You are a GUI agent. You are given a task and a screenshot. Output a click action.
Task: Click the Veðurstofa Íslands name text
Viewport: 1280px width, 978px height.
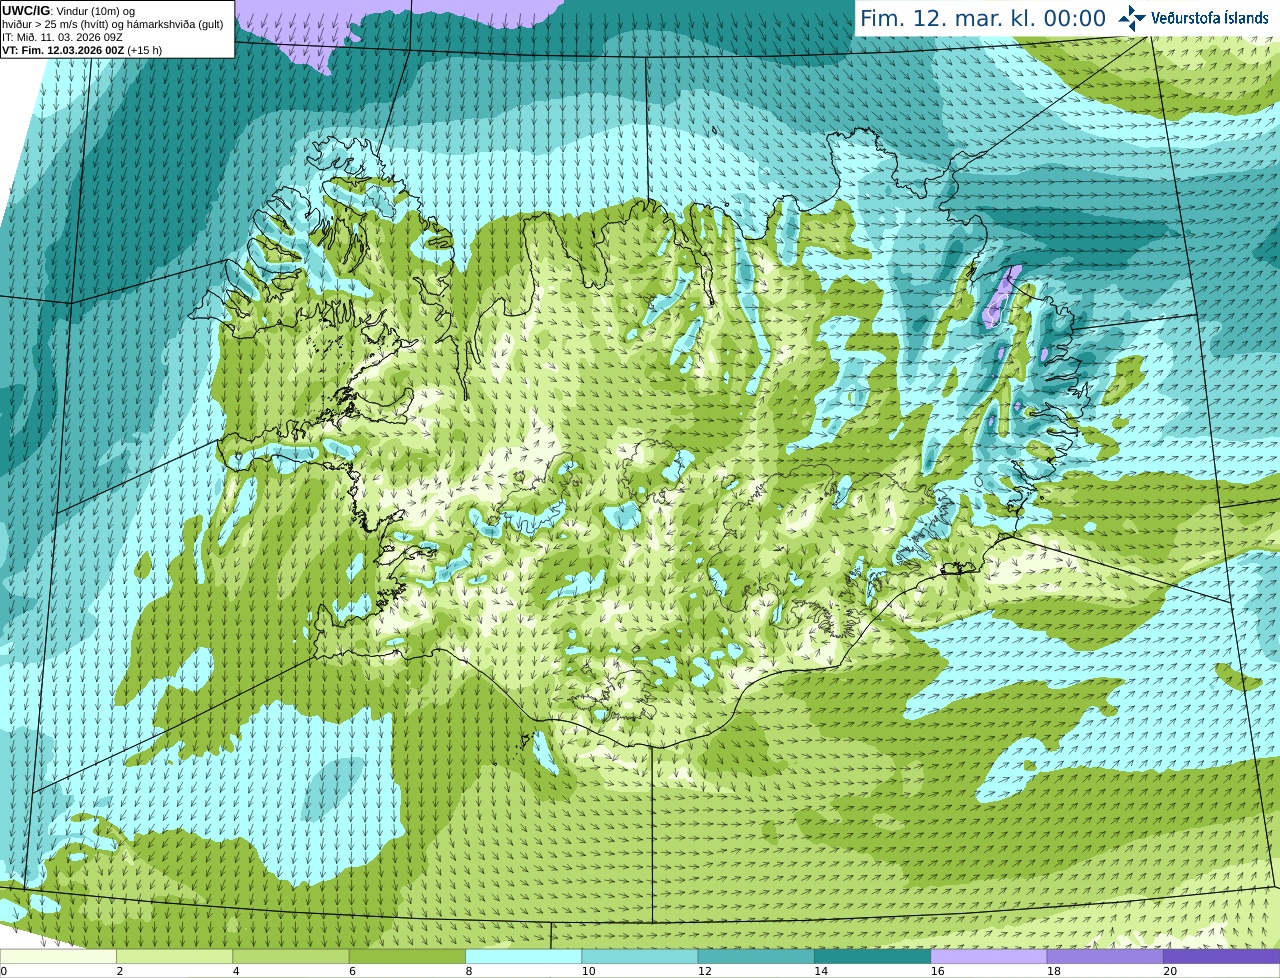1210,18
